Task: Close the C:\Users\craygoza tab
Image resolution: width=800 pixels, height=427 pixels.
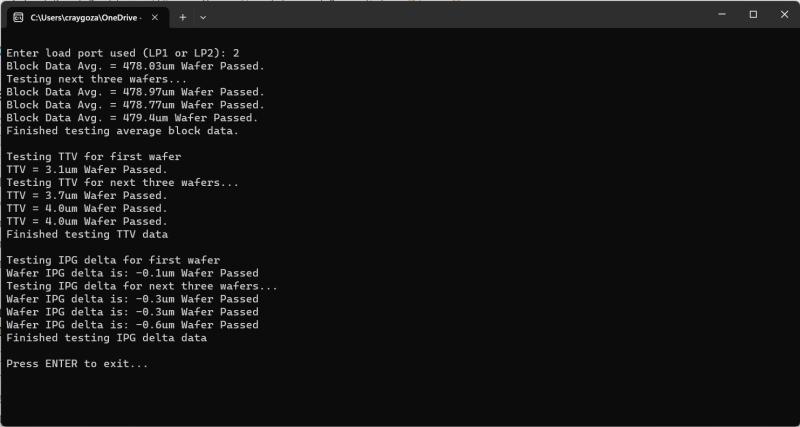Action: pos(155,17)
